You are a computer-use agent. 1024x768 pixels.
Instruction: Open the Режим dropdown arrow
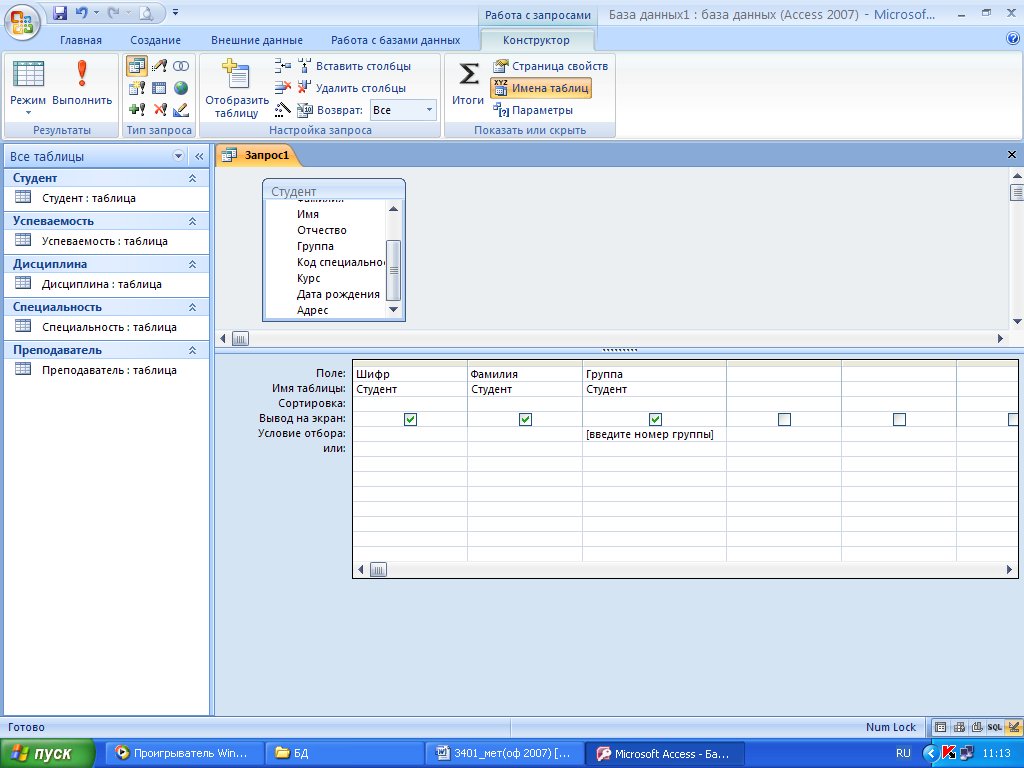tap(28, 113)
